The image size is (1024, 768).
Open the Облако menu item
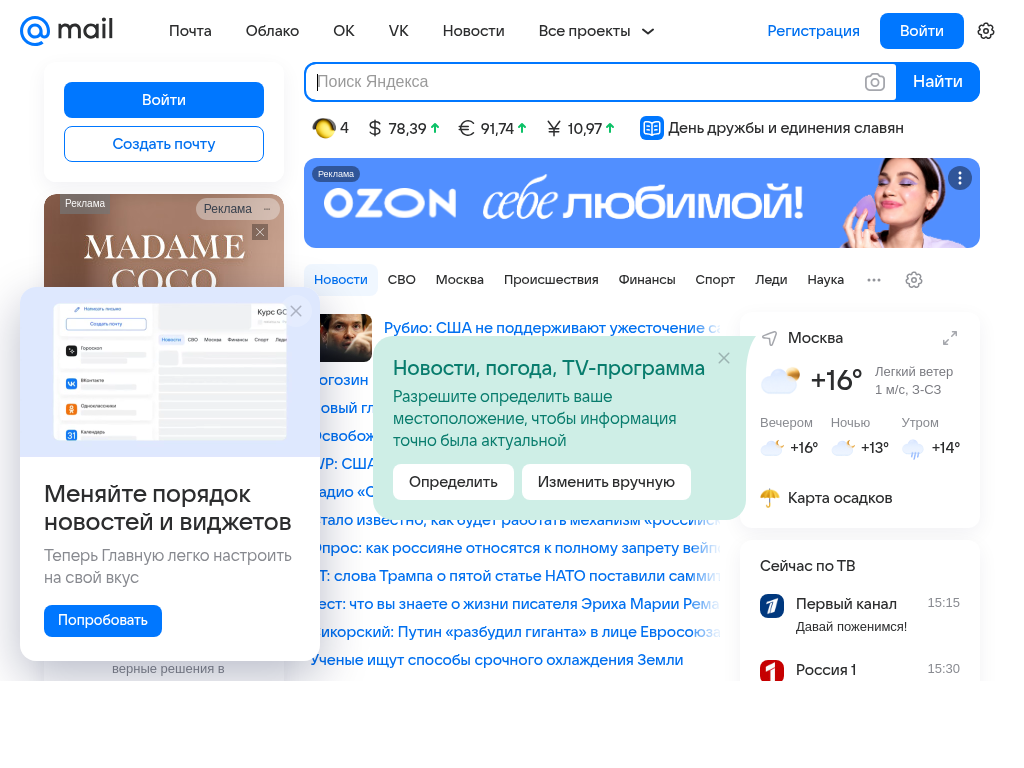(272, 31)
